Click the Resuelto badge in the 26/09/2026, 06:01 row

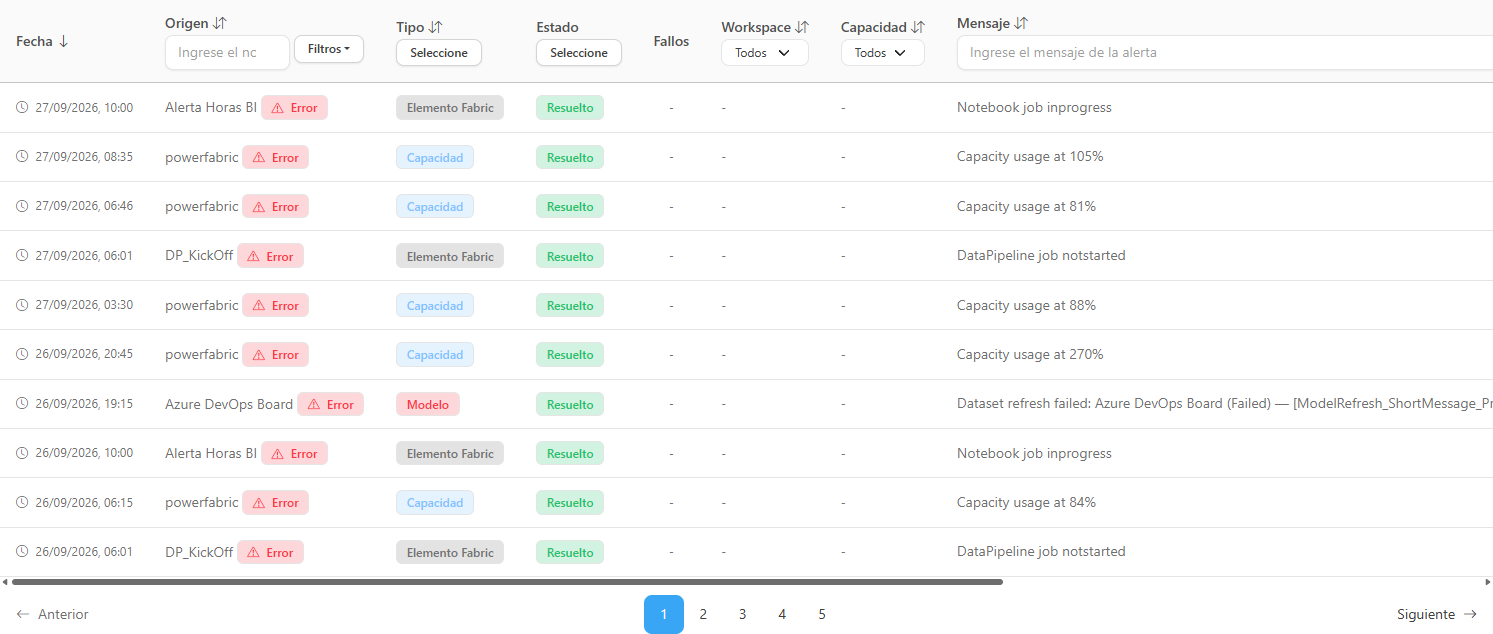coord(570,552)
